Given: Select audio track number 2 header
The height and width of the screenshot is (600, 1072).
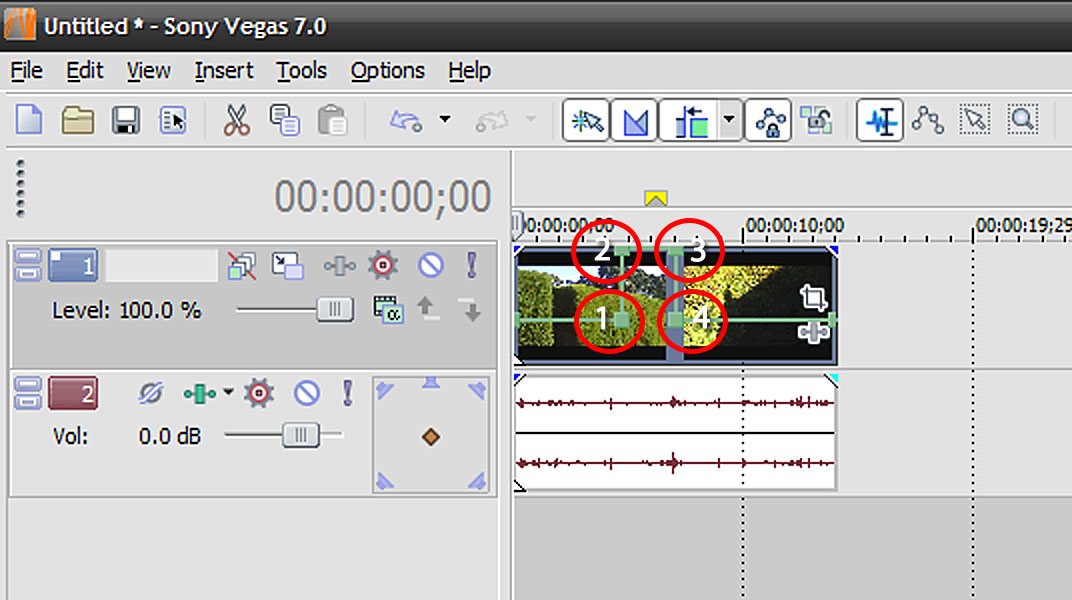Looking at the screenshot, I should click(73, 394).
